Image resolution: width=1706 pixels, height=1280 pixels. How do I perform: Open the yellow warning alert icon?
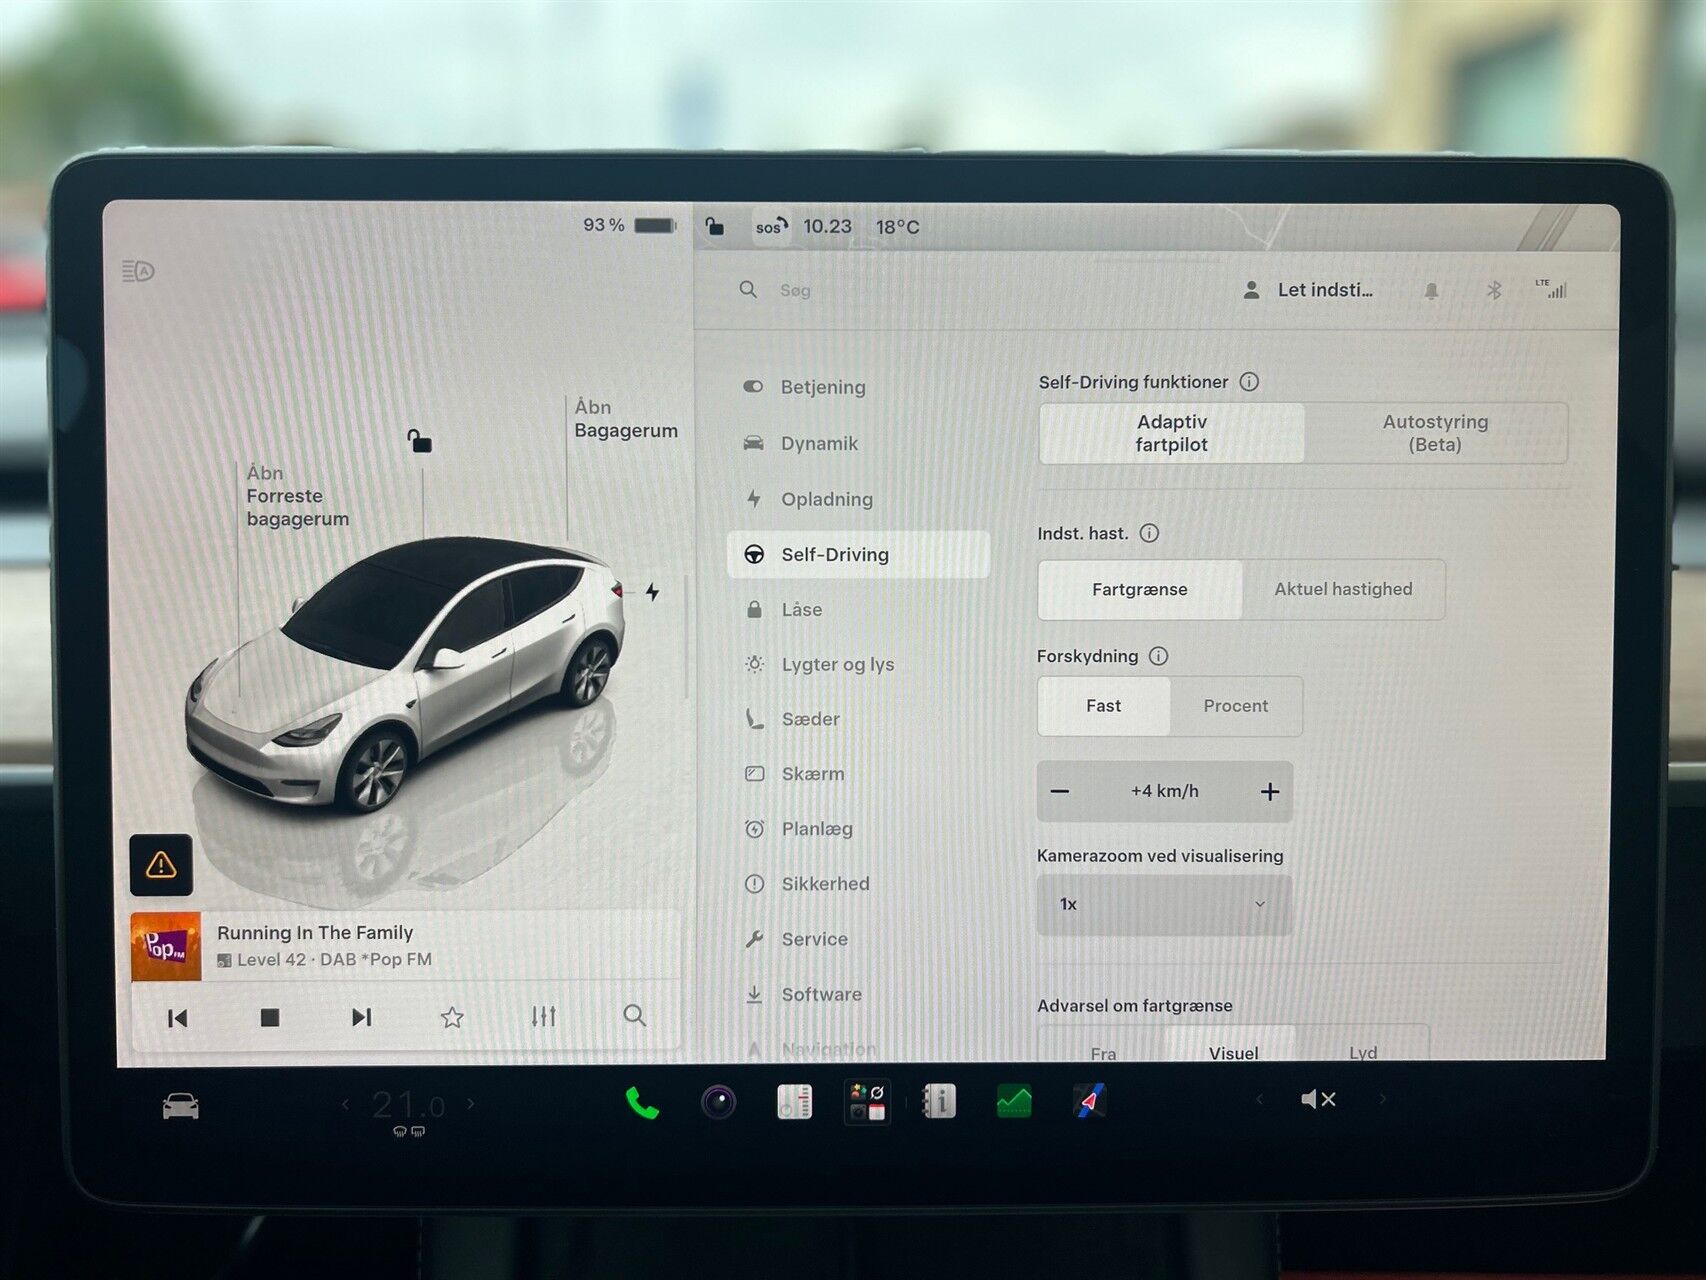[x=161, y=865]
